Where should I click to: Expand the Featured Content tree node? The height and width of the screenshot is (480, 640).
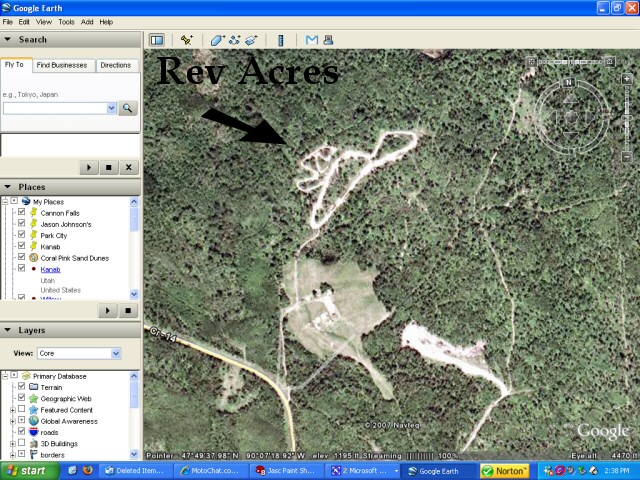pos(13,409)
